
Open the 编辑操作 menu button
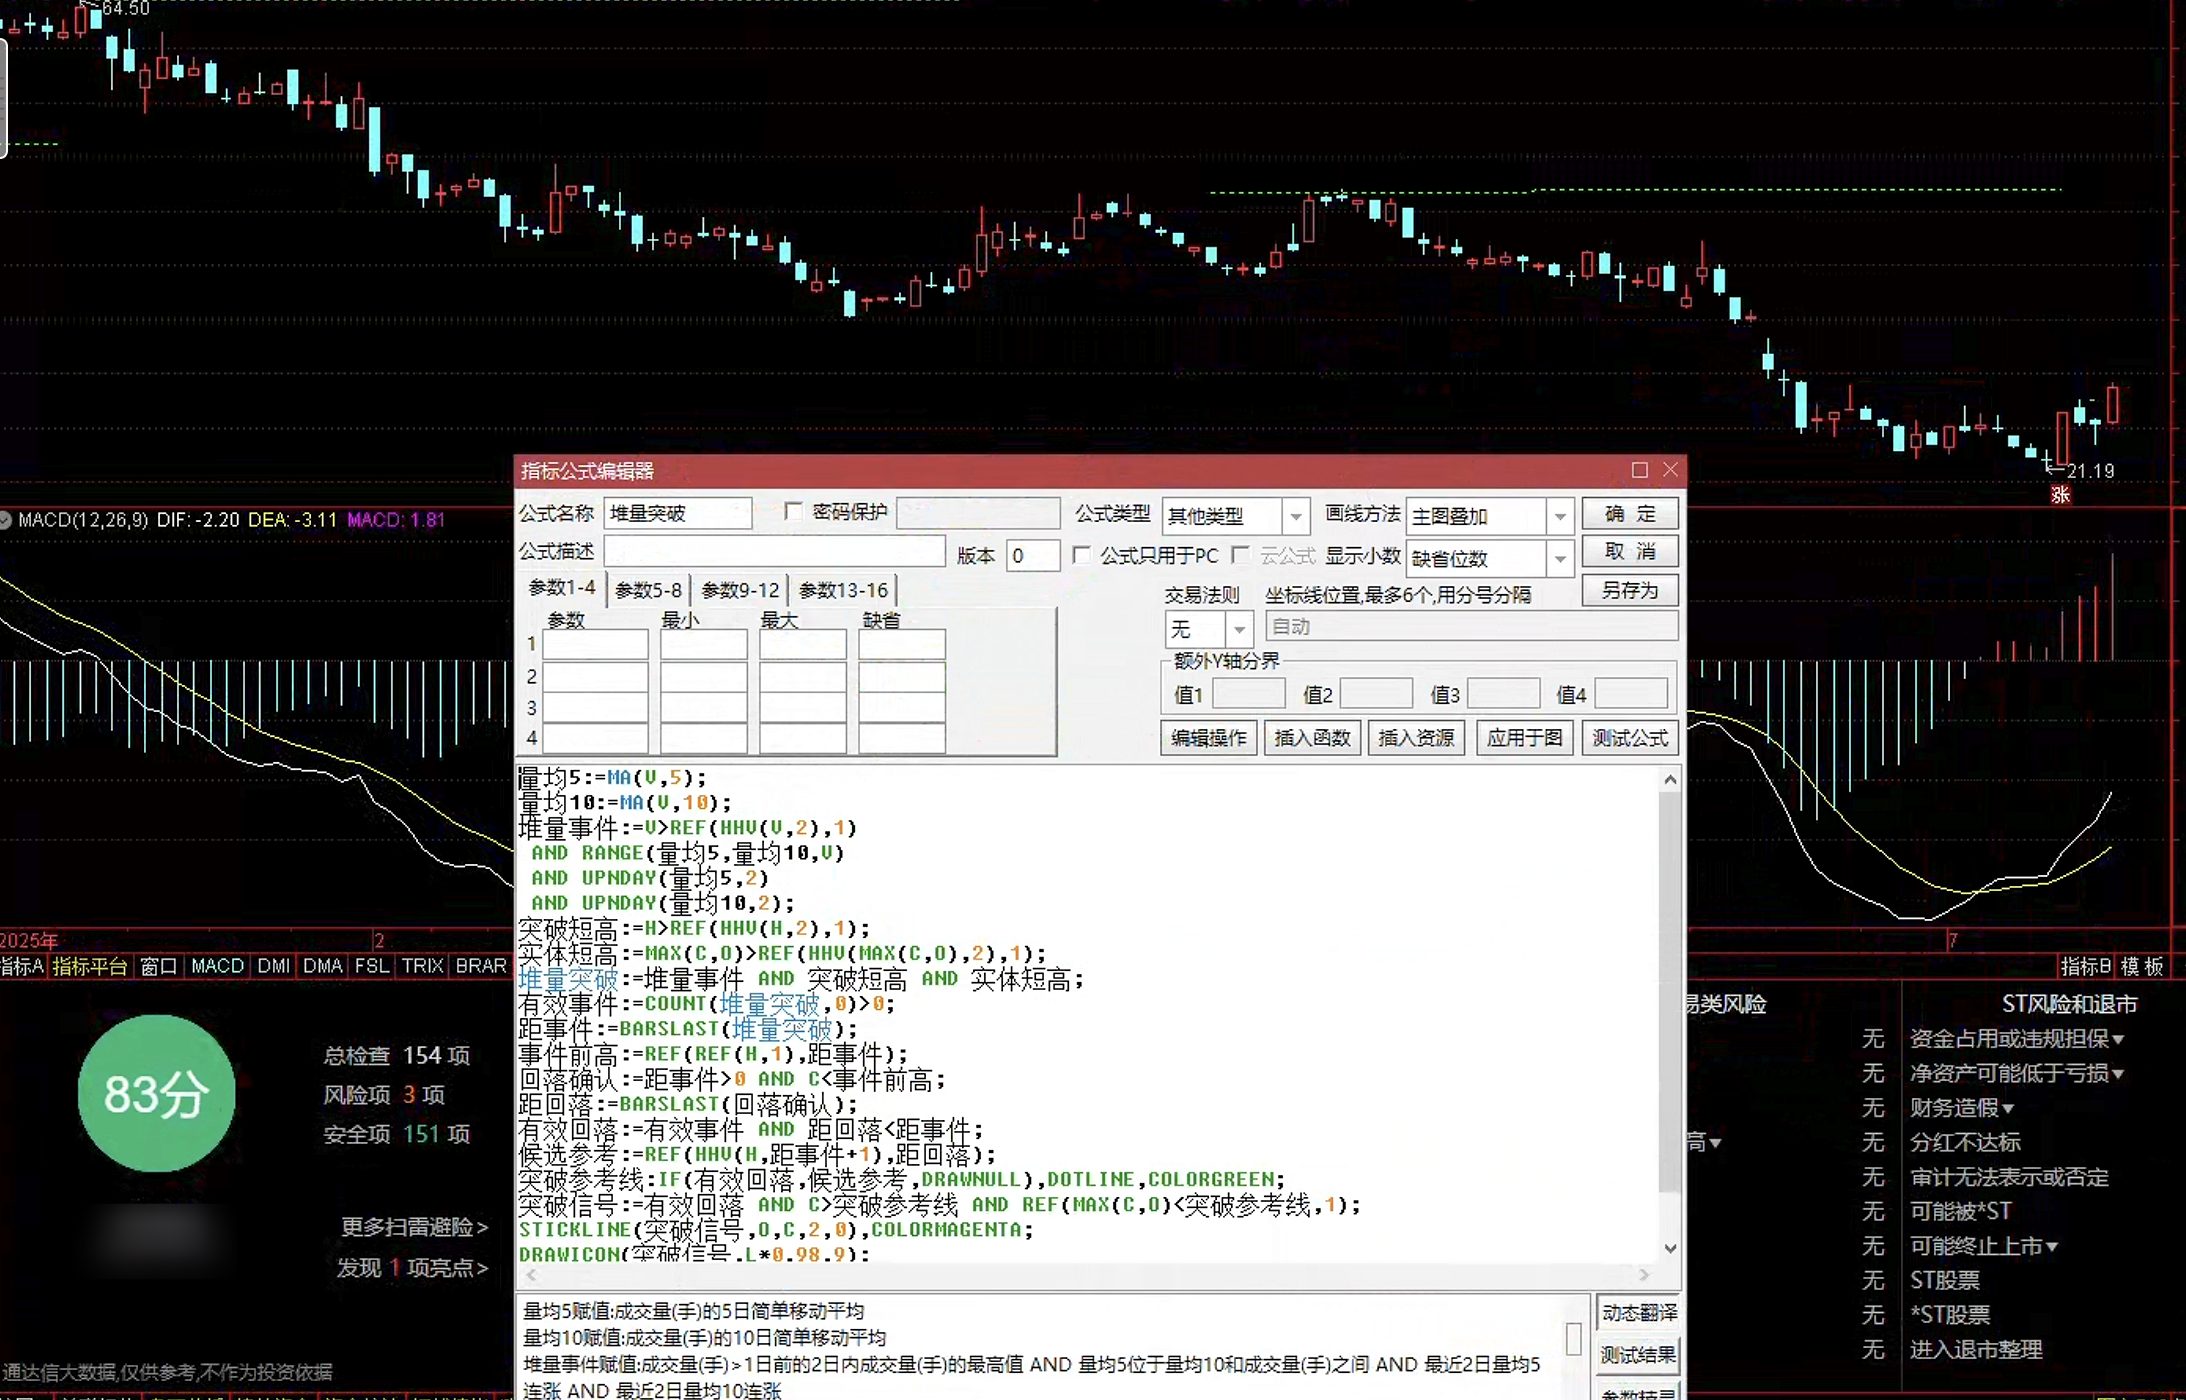pos(1208,738)
